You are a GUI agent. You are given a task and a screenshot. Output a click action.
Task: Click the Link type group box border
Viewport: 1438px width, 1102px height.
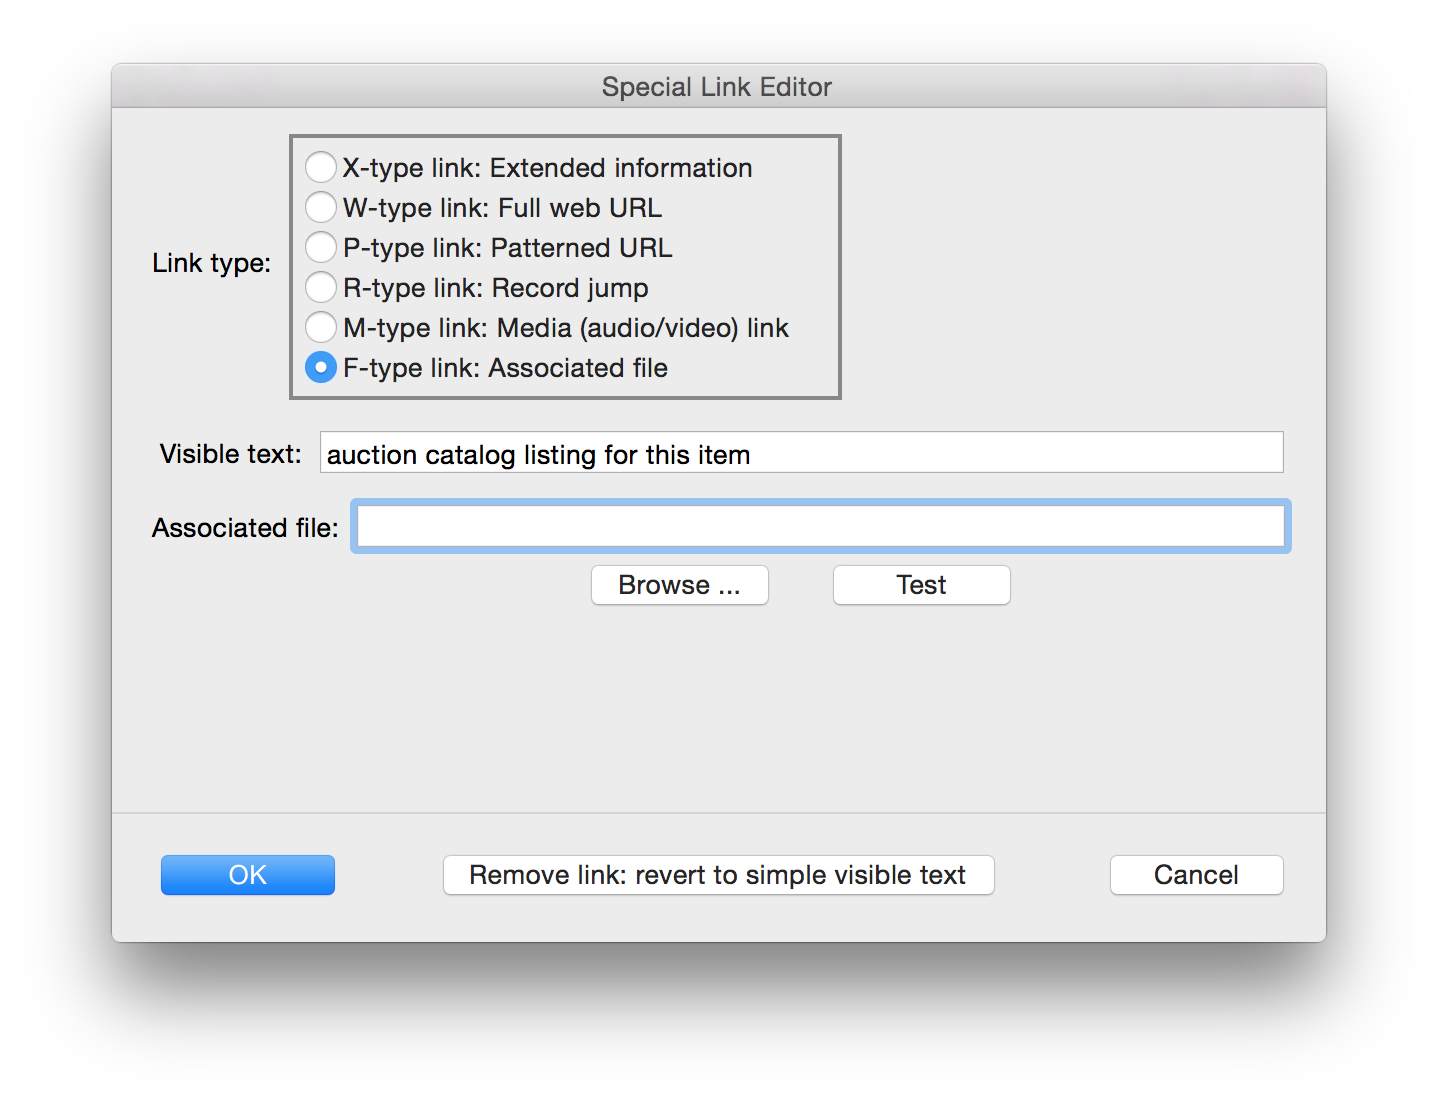click(565, 134)
